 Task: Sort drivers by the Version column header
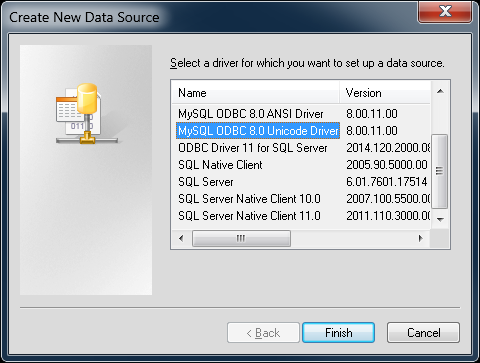[x=385, y=93]
